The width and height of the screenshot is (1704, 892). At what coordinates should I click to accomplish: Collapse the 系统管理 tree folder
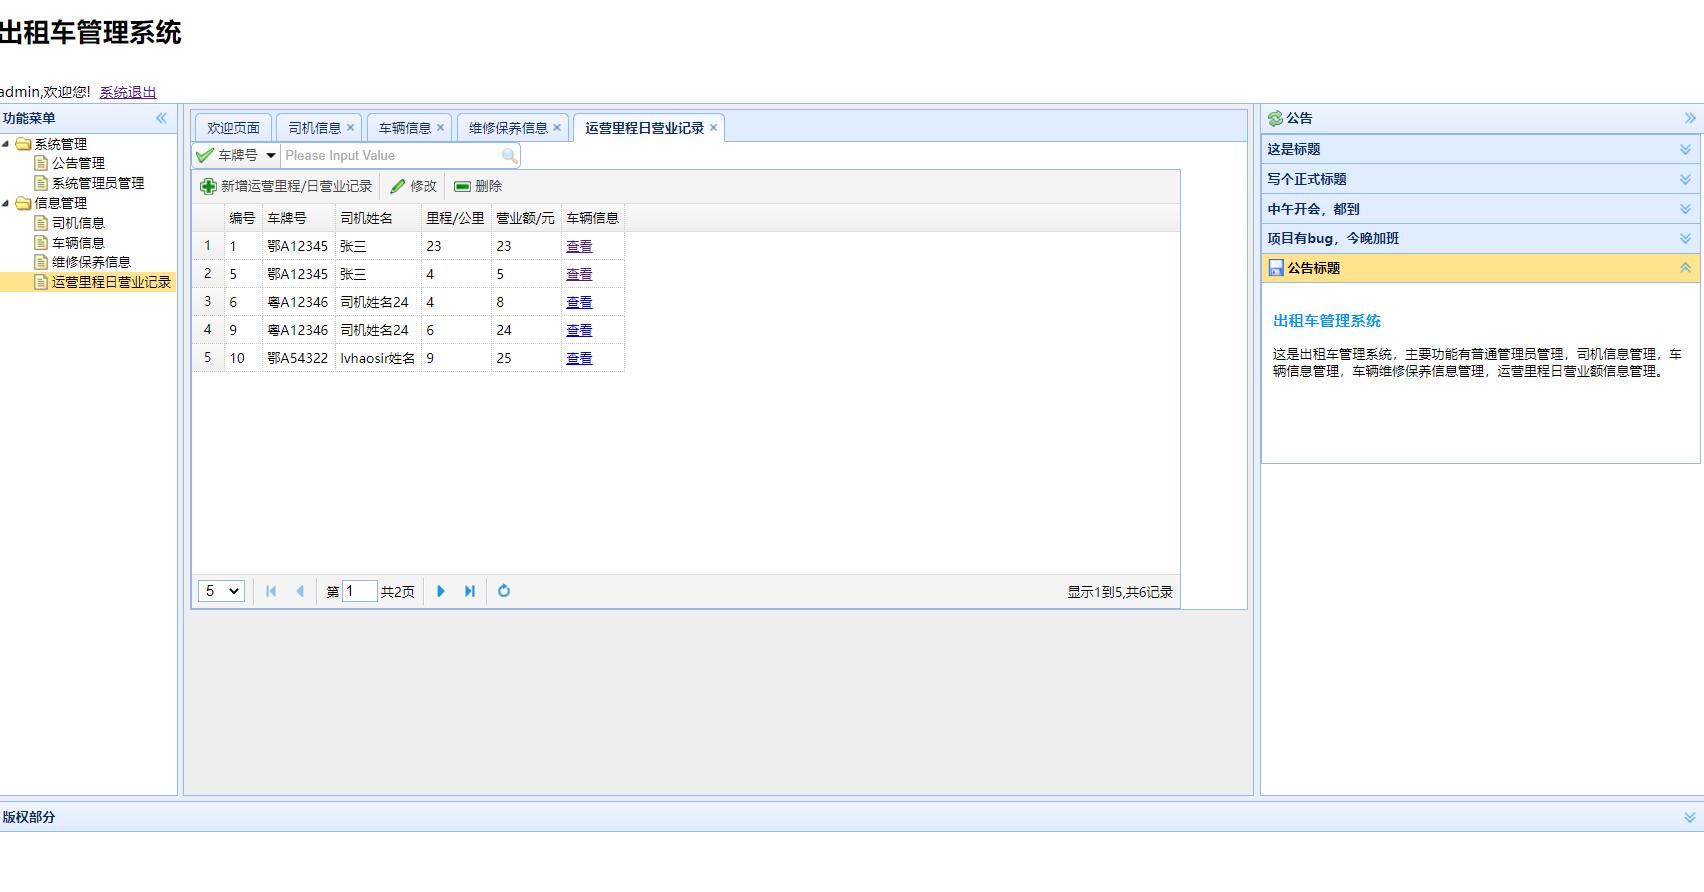coord(6,144)
